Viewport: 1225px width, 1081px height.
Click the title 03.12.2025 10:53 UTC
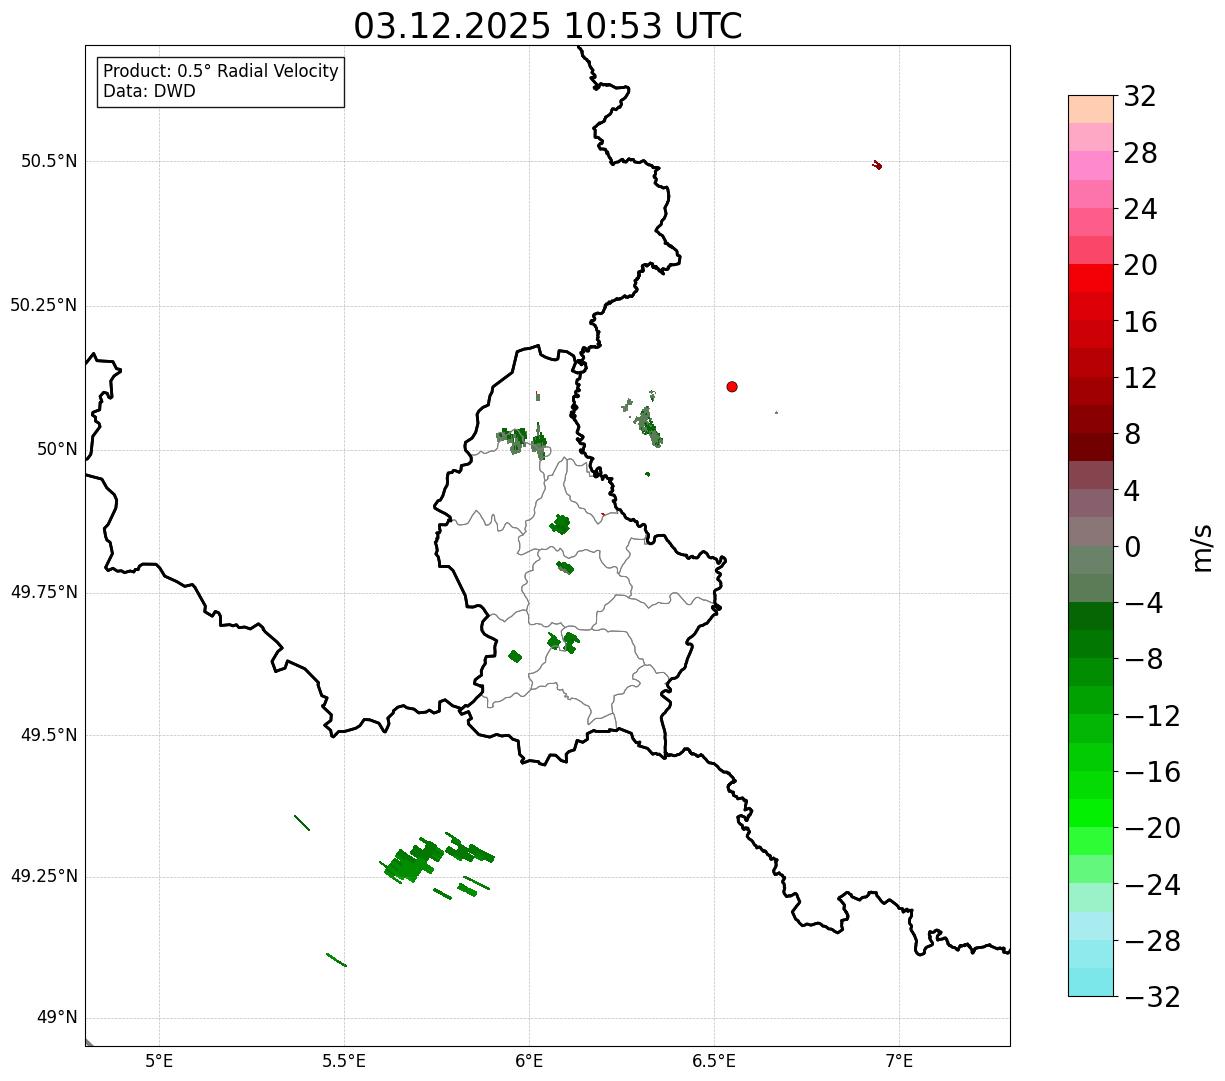(x=548, y=25)
